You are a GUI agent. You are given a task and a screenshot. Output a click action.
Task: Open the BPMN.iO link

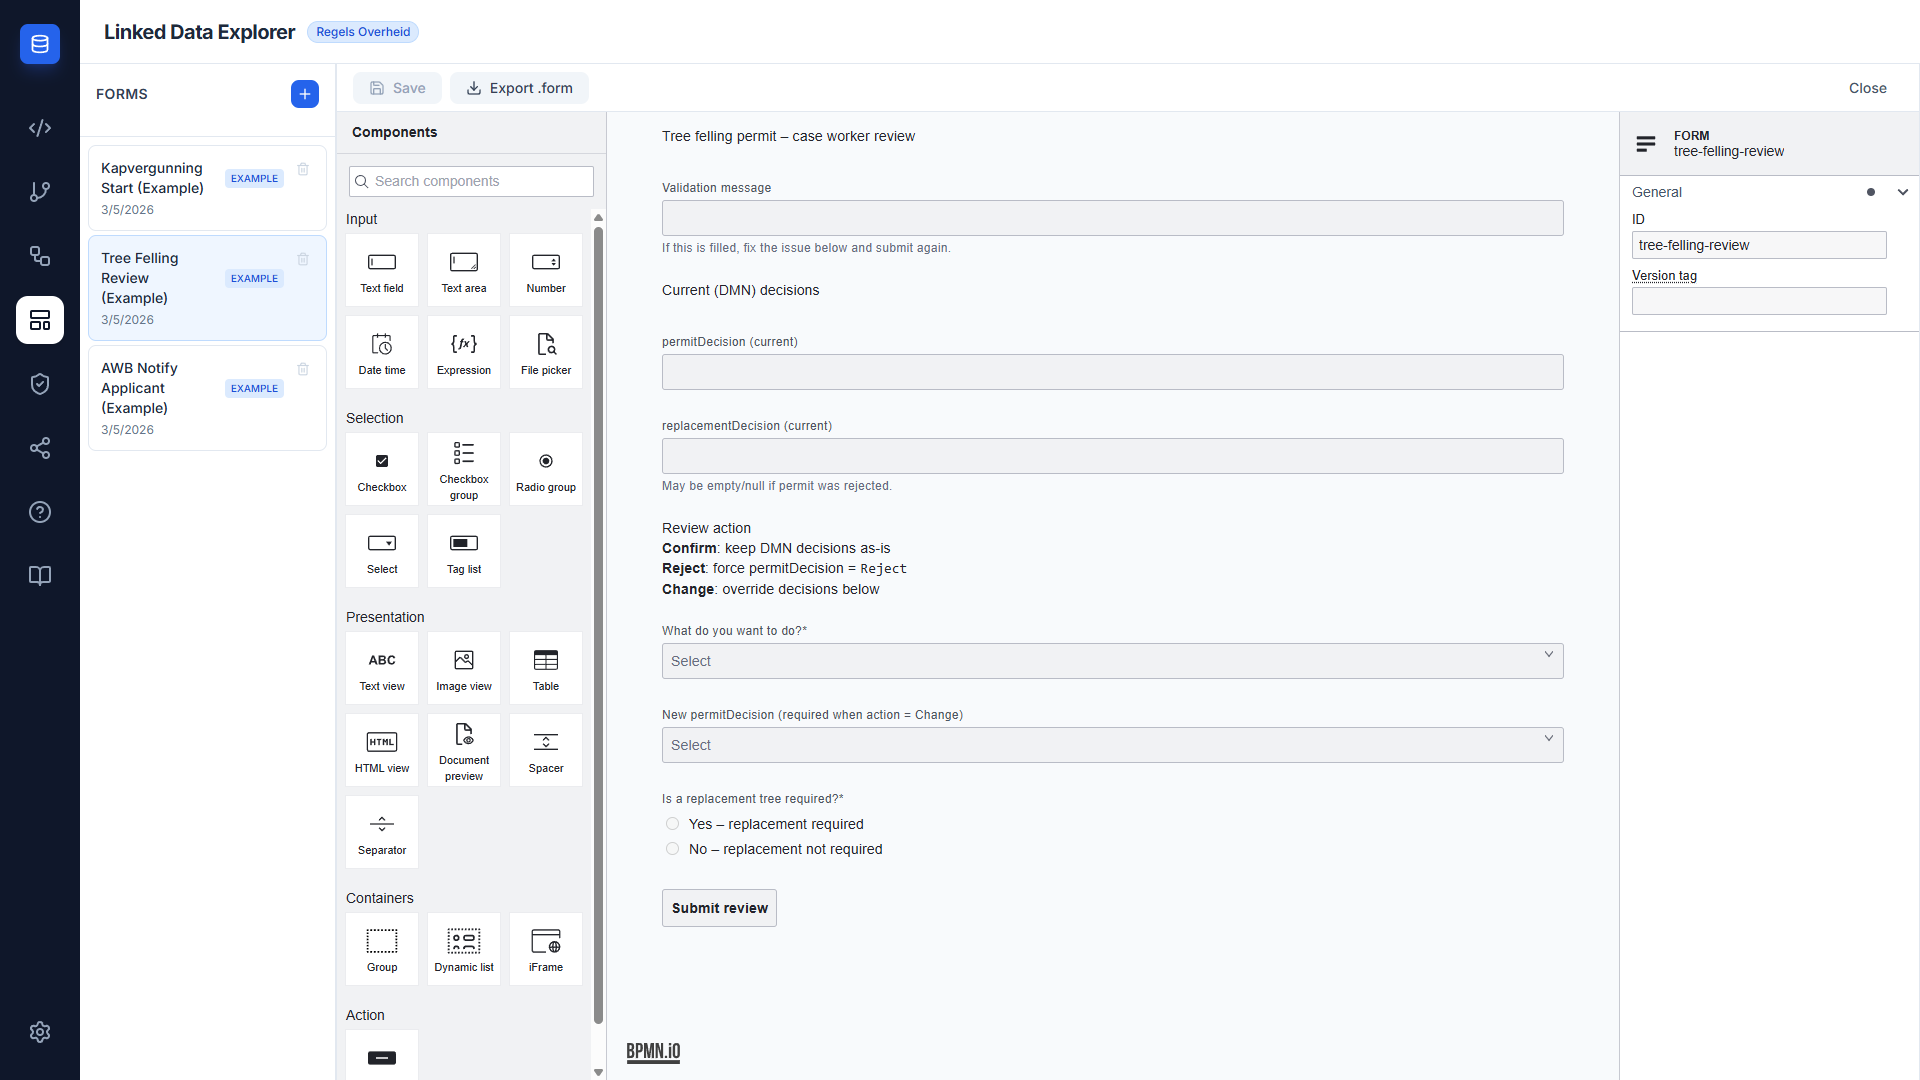pyautogui.click(x=653, y=1052)
